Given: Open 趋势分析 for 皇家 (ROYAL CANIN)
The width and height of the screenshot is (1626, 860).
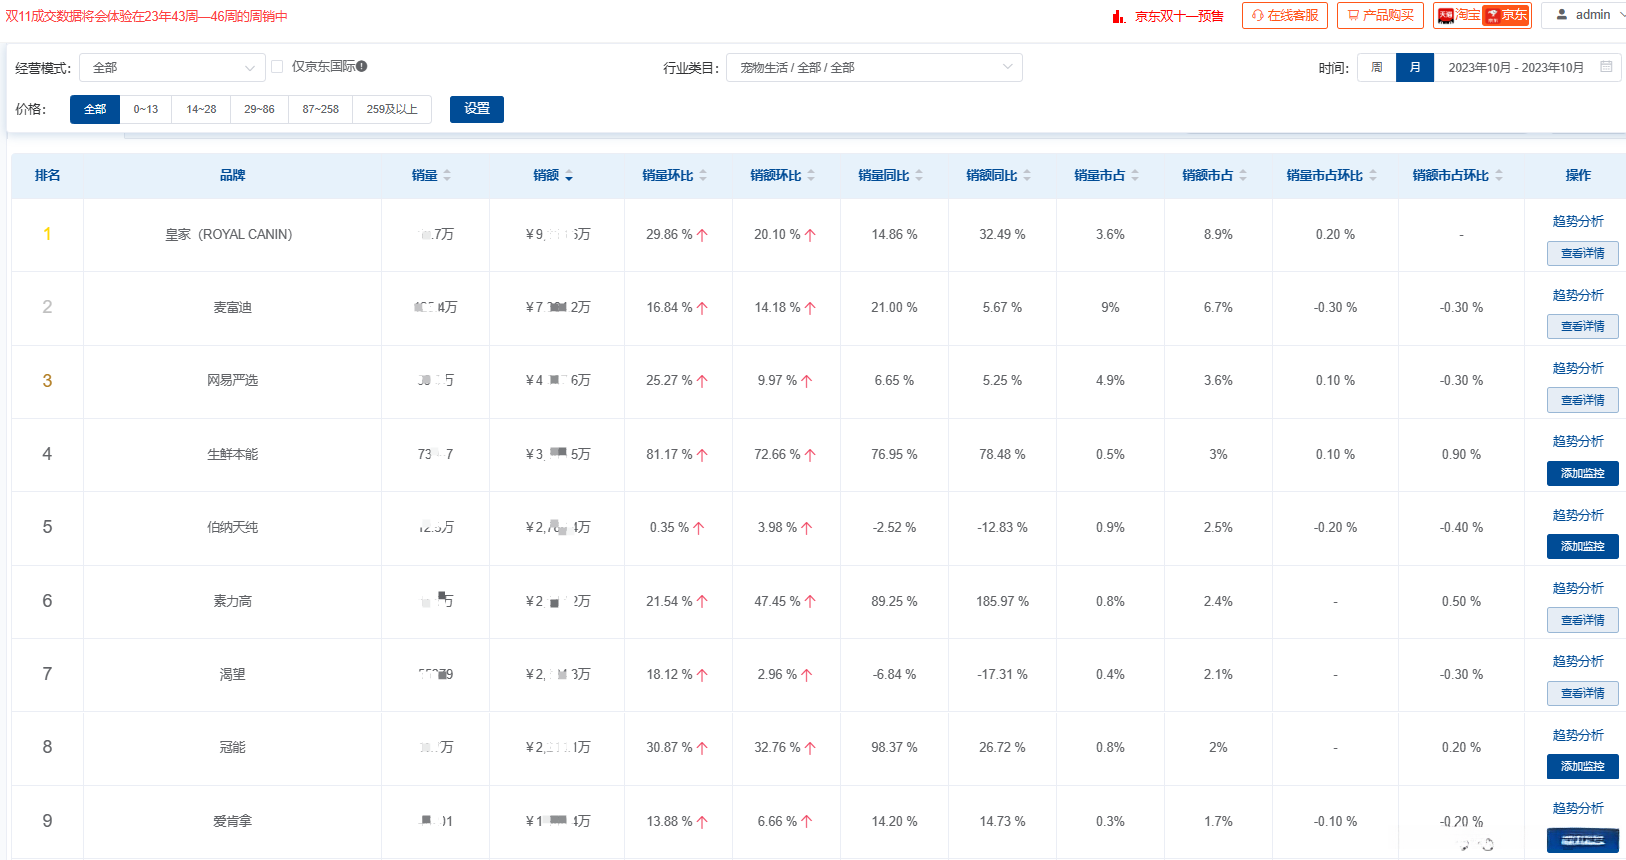Looking at the screenshot, I should [x=1578, y=221].
